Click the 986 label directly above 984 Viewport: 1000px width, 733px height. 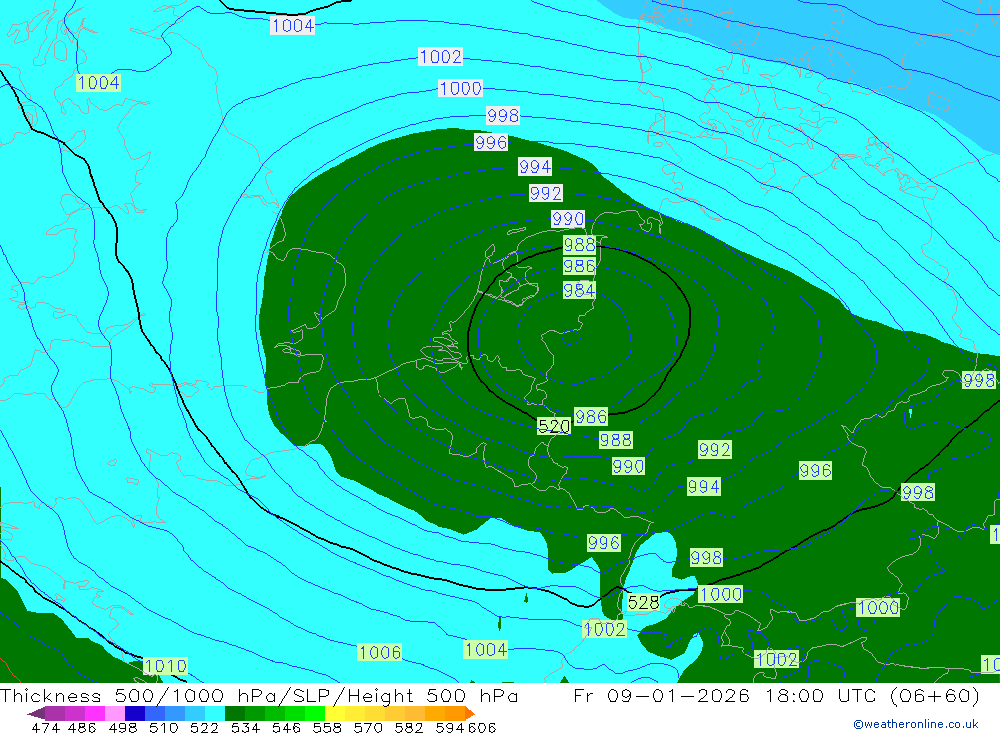click(x=579, y=266)
